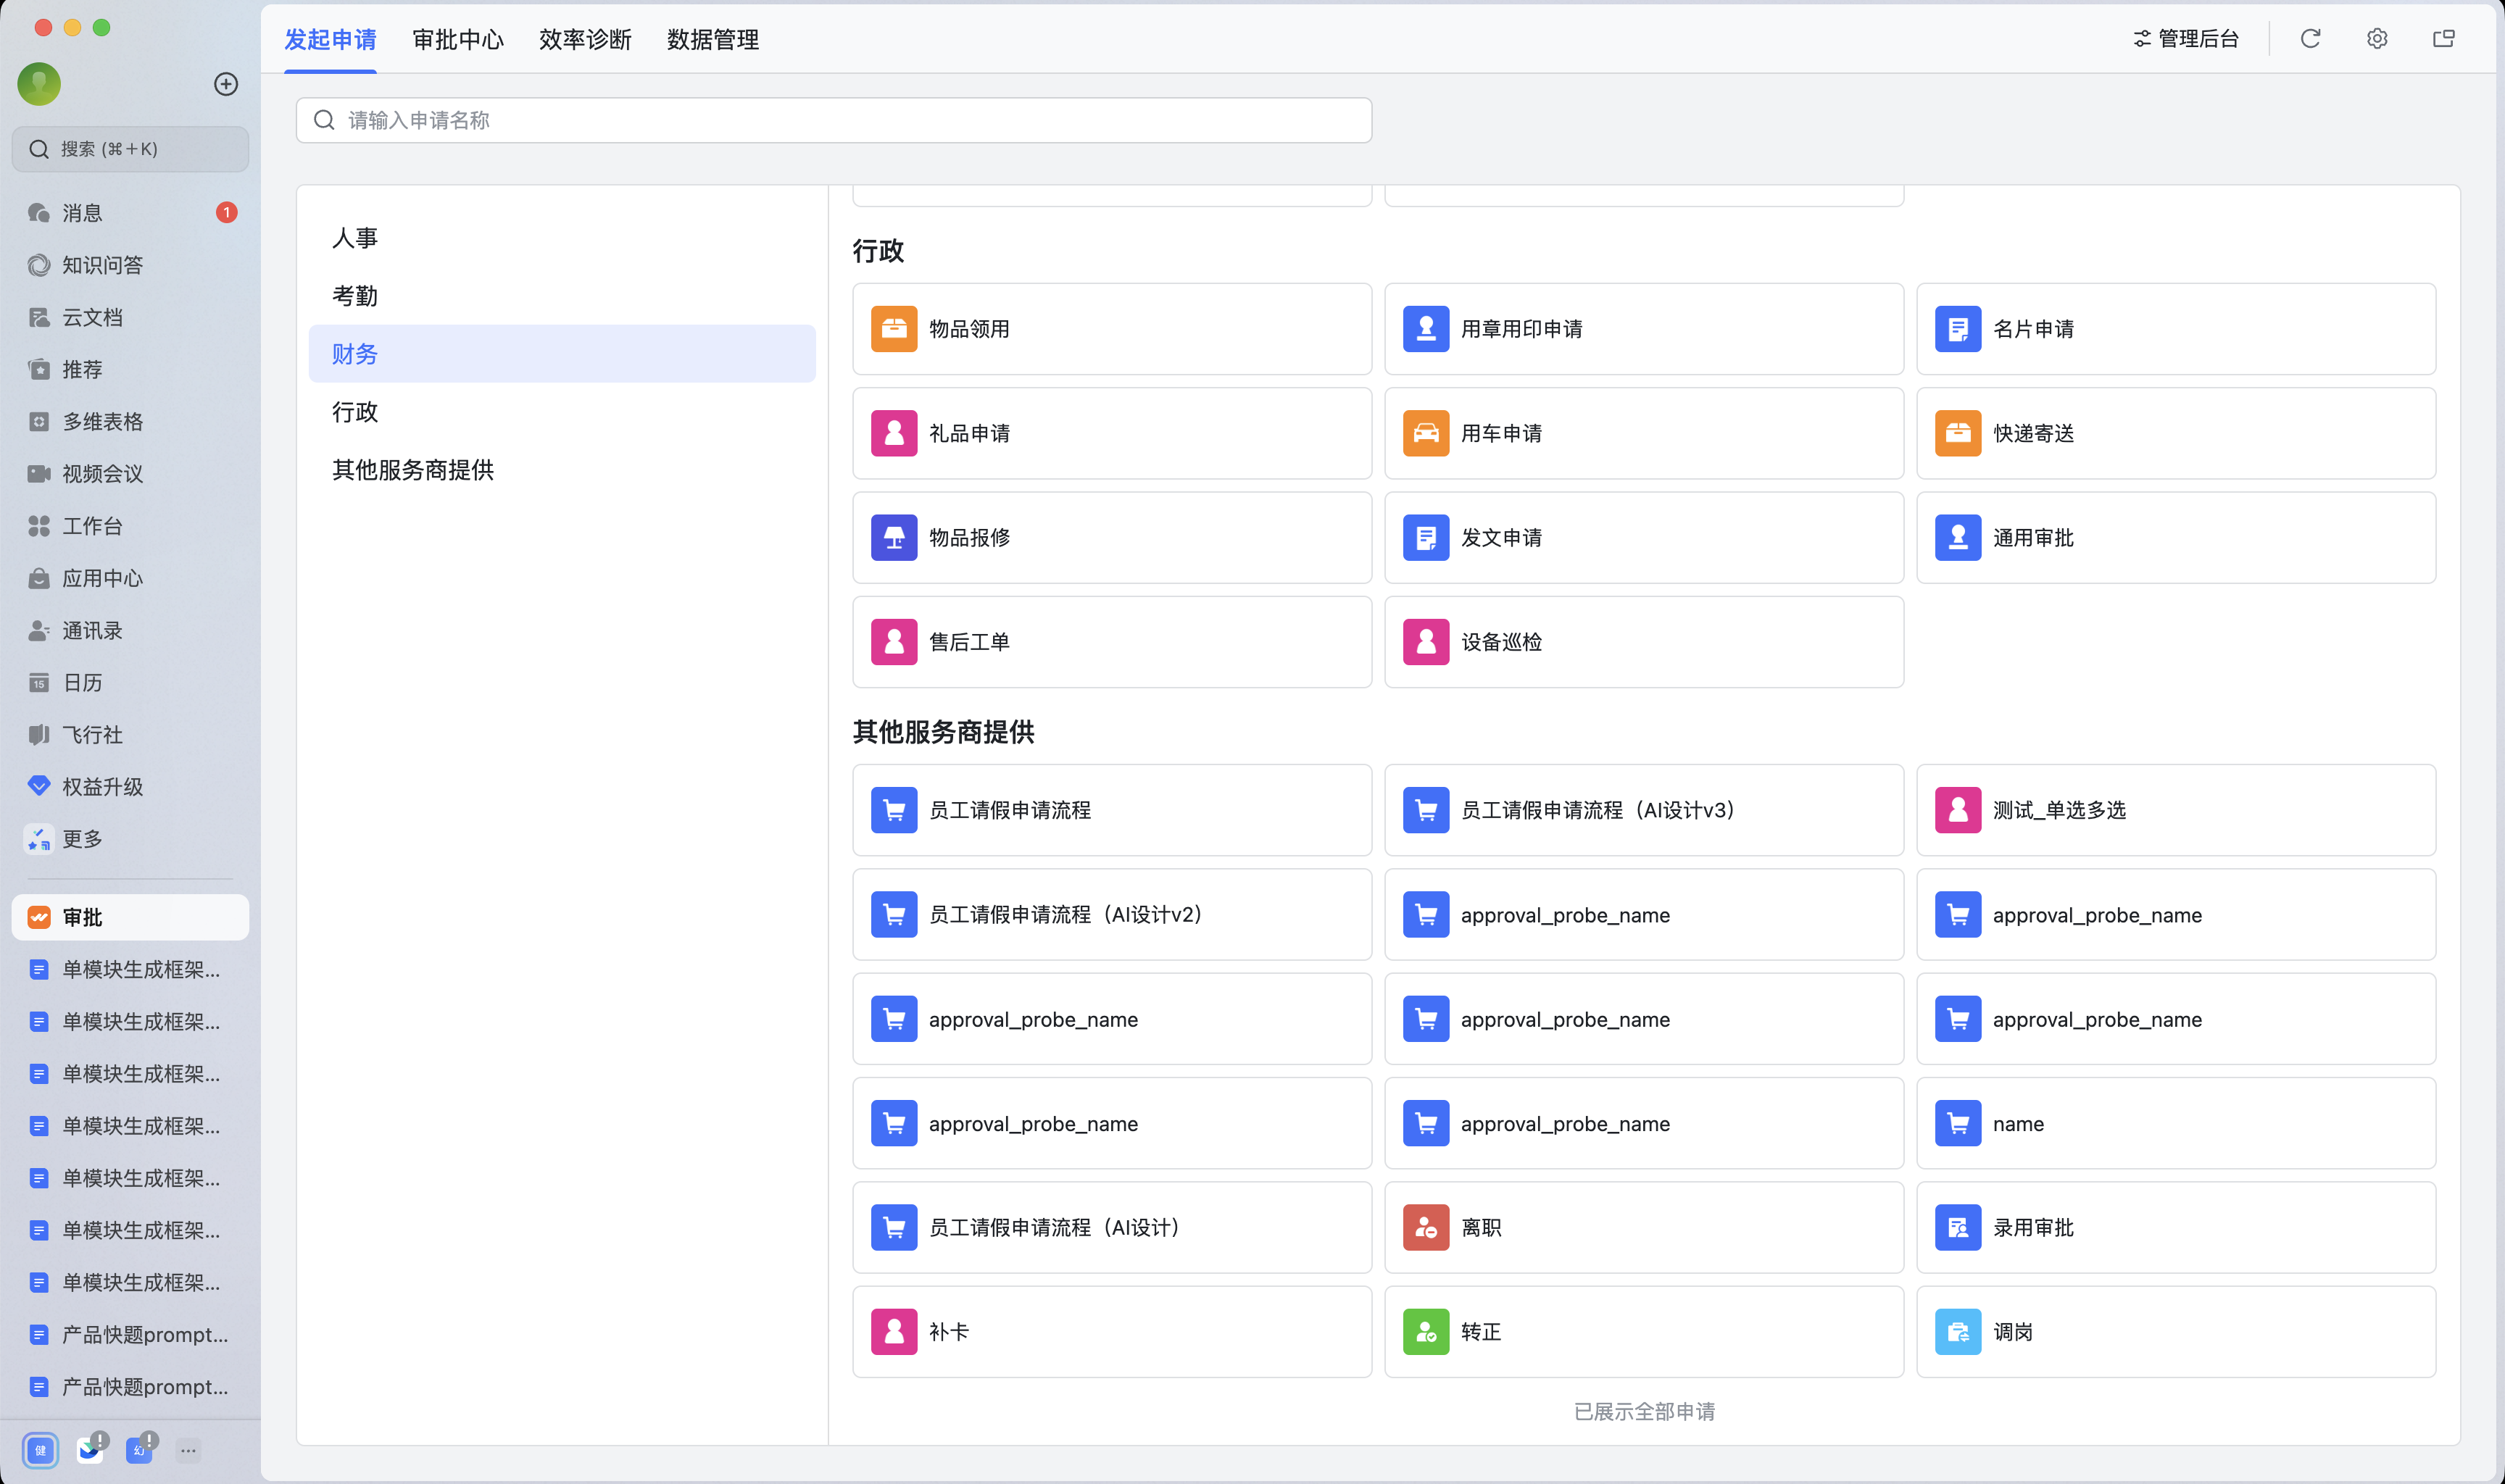Open the card labeled name

point(2176,1124)
